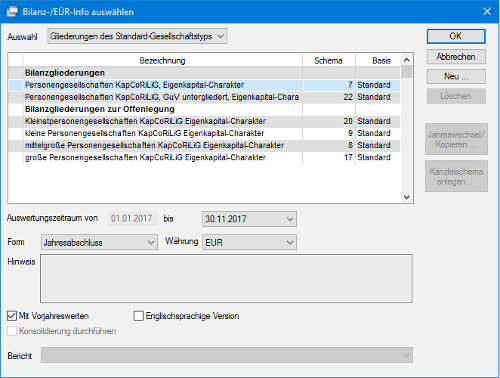500x378 pixels.
Task: Click the Neu ... button
Action: click(x=456, y=76)
